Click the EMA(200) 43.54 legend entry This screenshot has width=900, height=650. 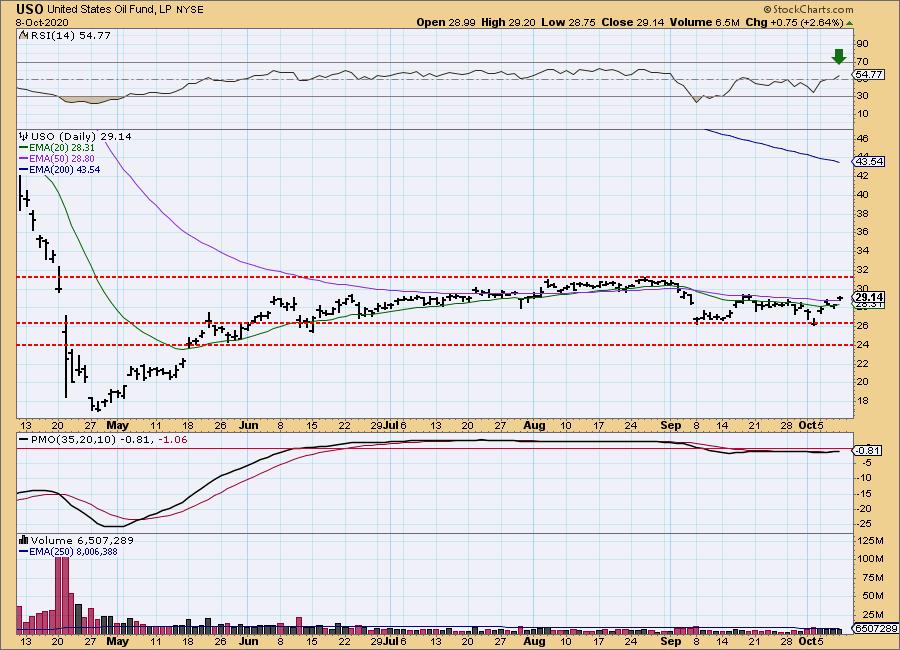click(64, 169)
